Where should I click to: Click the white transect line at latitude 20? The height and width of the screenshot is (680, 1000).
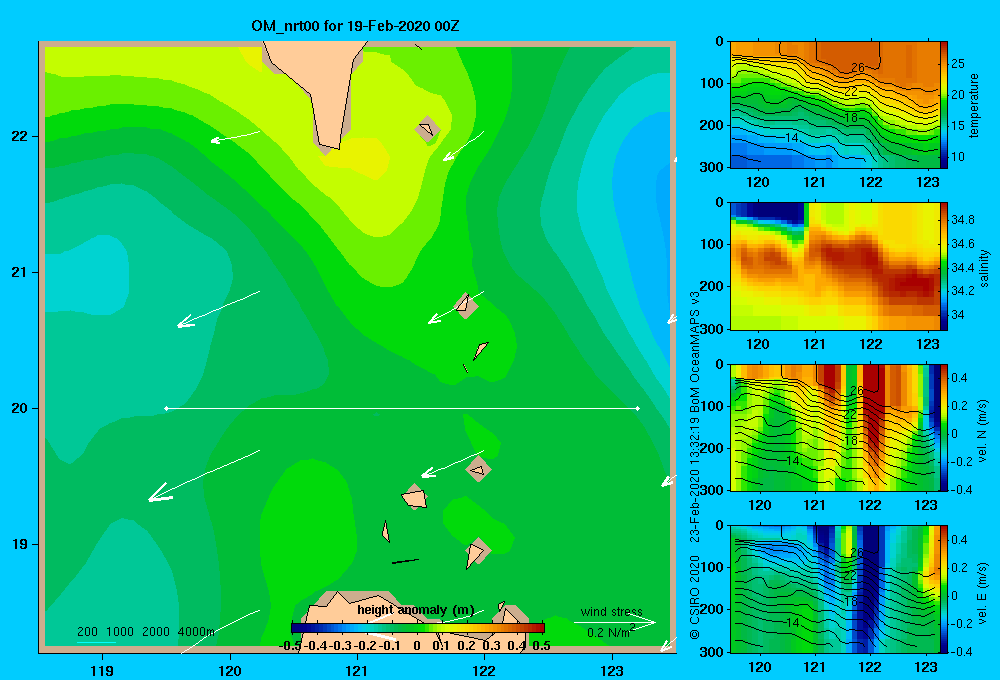[402, 408]
